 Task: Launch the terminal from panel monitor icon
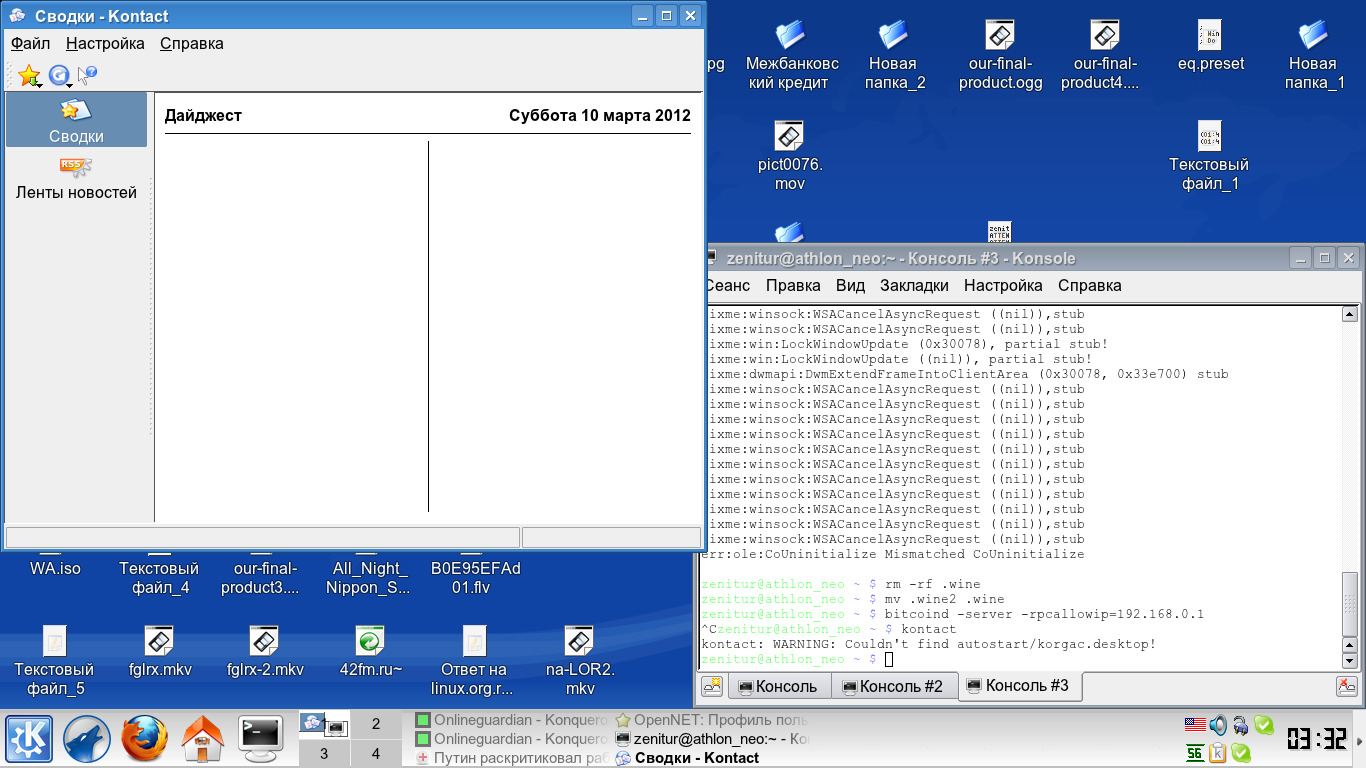click(x=261, y=740)
